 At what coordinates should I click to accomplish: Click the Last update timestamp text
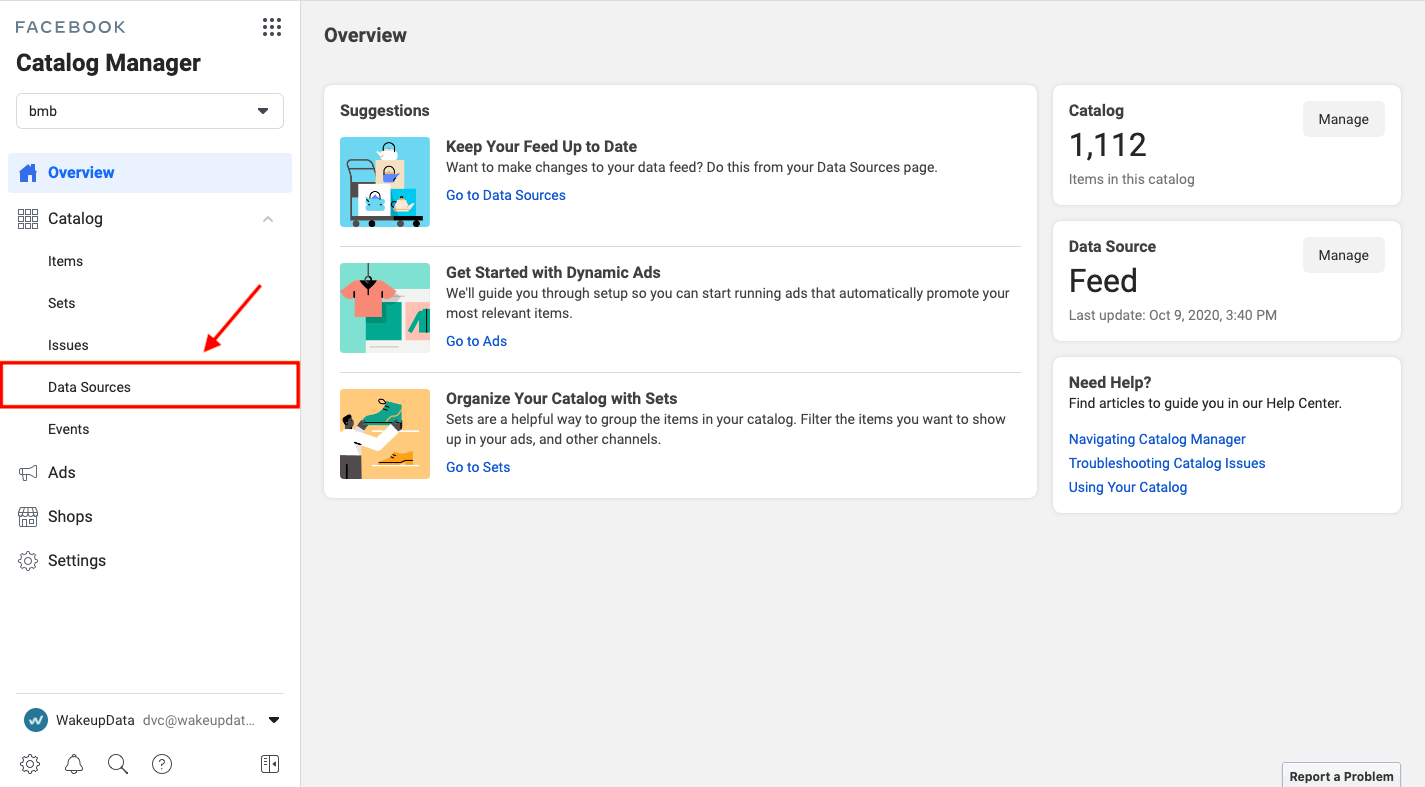coord(1173,315)
